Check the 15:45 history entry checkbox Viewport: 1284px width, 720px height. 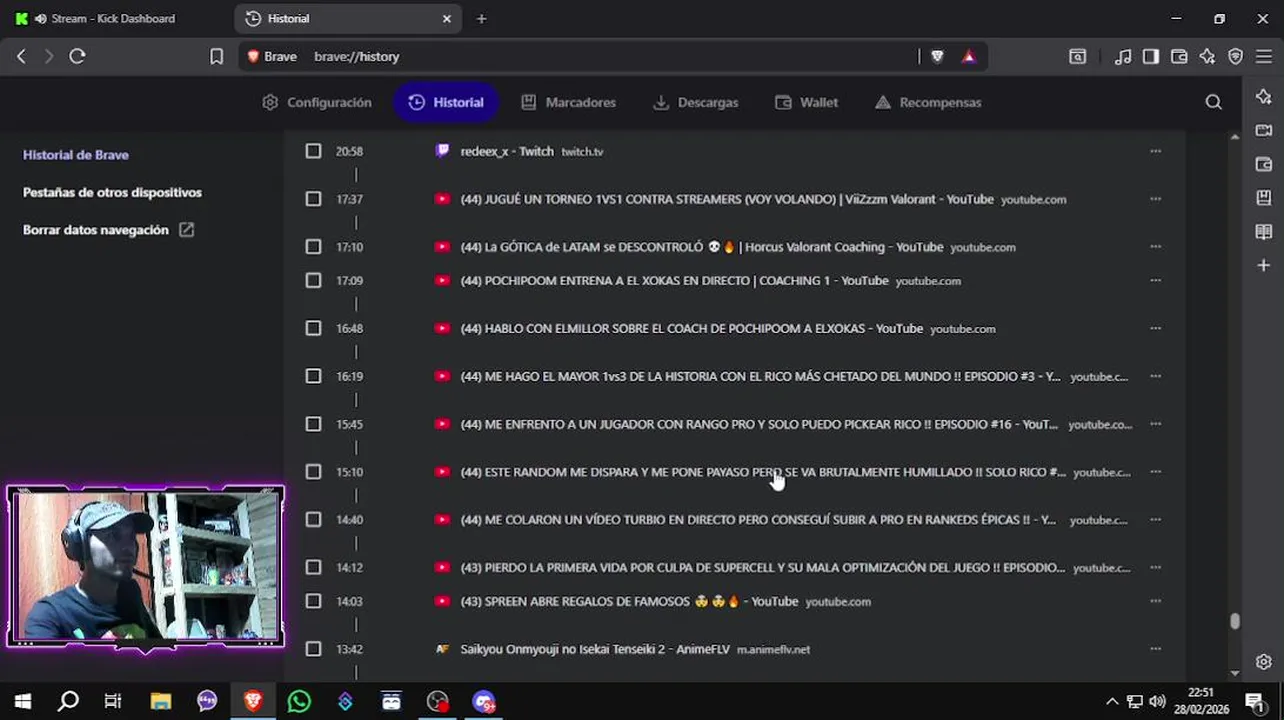point(313,424)
